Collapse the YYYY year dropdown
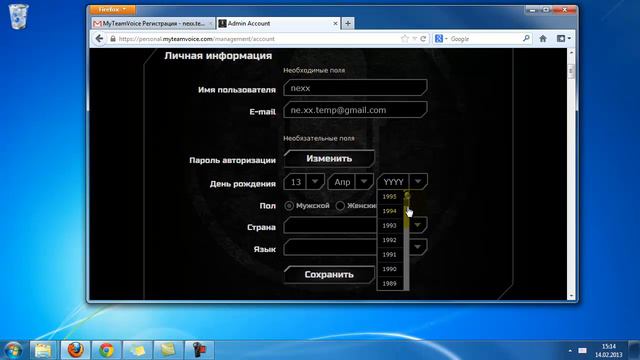Image resolution: width=640 pixels, height=360 pixels. 402,182
